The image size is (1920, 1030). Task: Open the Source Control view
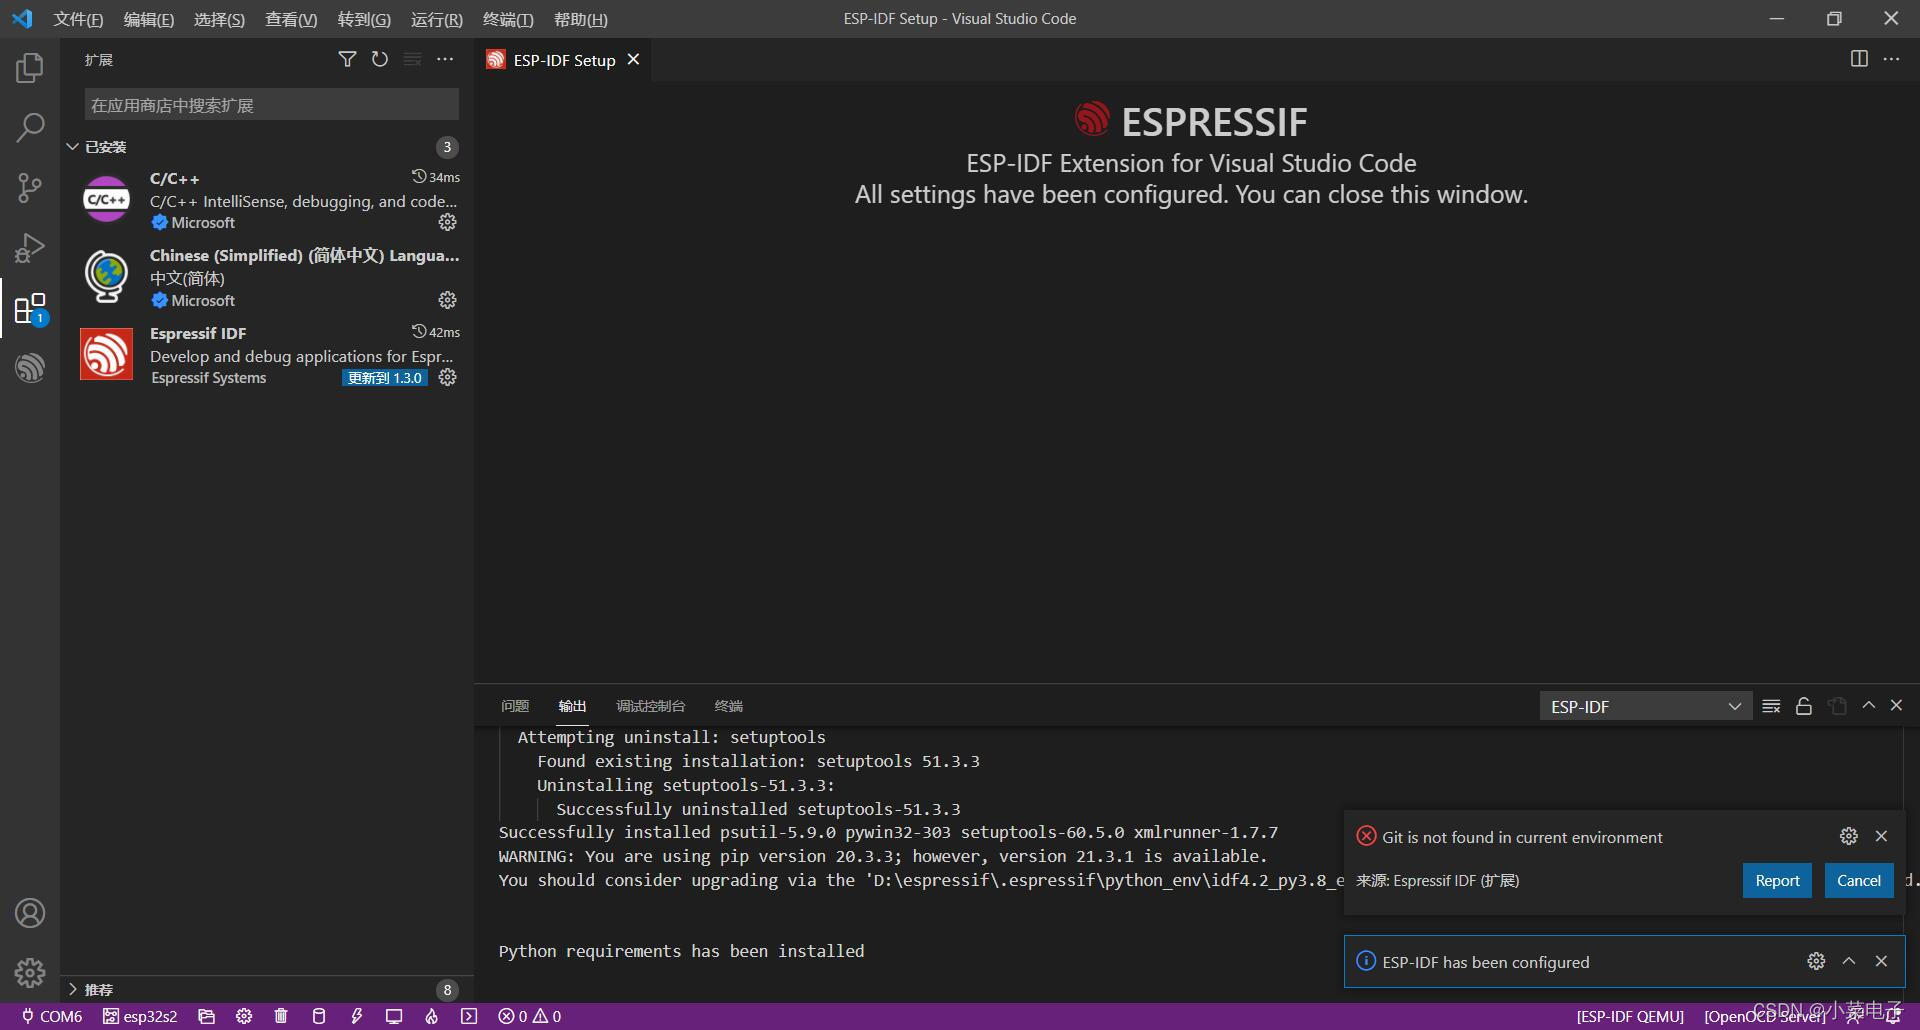pyautogui.click(x=30, y=187)
